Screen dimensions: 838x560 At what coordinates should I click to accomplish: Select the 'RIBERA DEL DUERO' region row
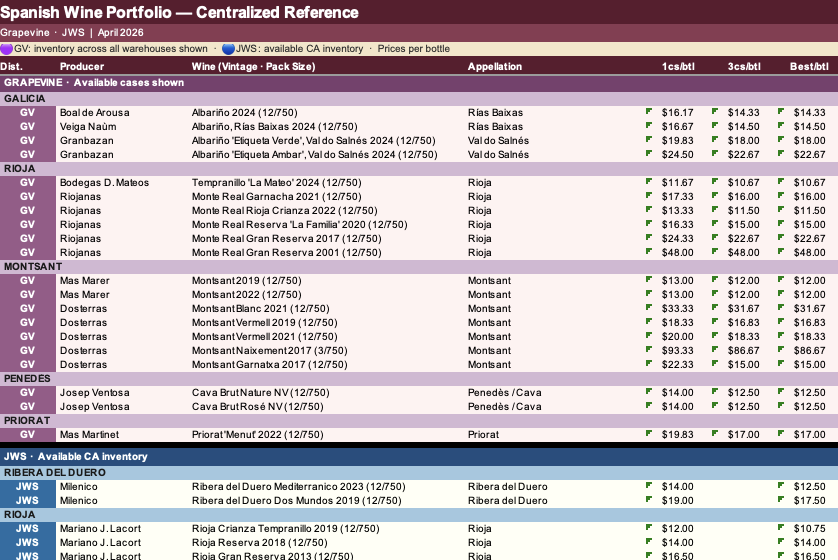[x=419, y=472]
